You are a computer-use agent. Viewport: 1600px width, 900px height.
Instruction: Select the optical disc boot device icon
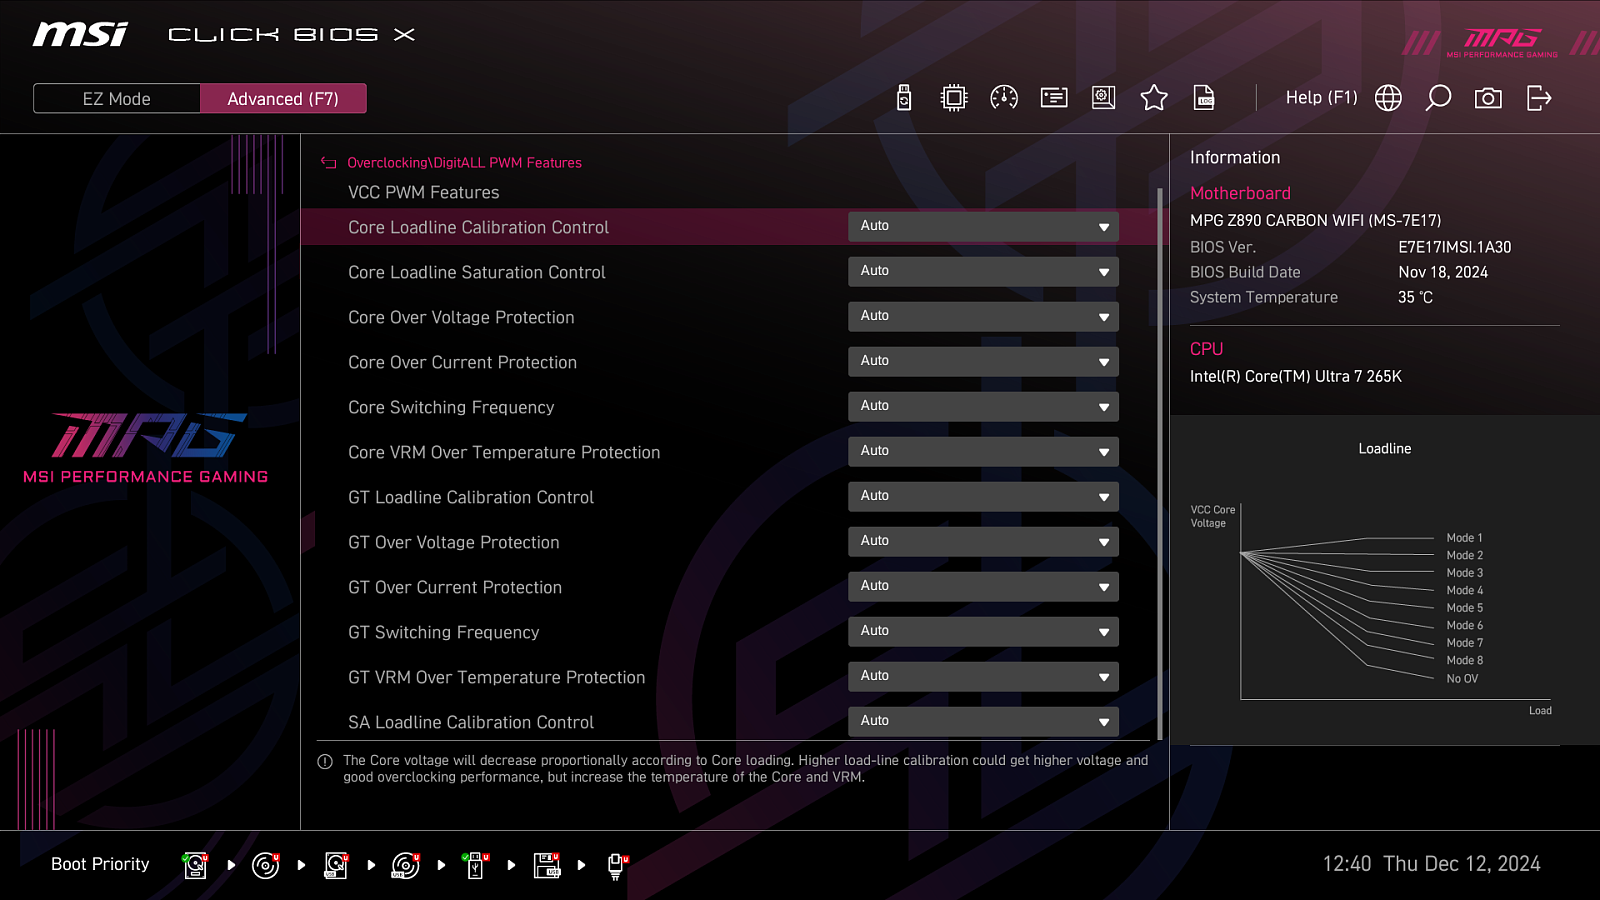tap(265, 865)
